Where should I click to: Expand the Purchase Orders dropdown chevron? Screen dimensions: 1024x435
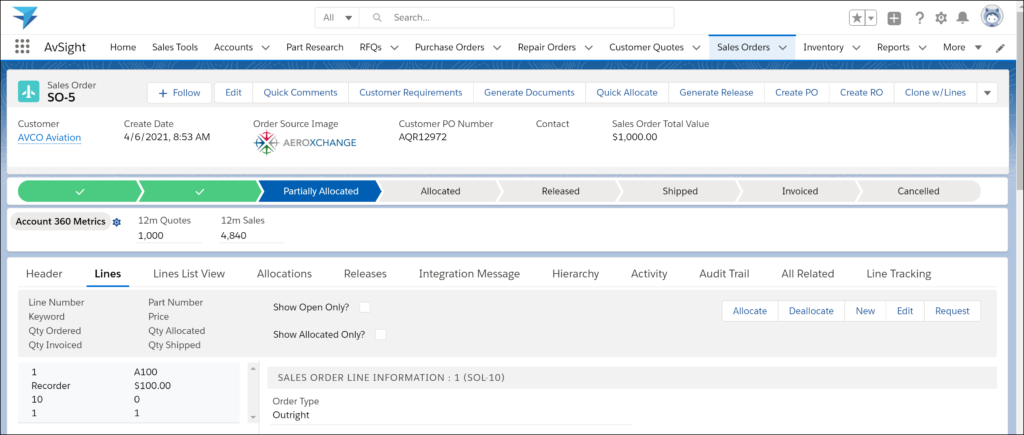497,48
